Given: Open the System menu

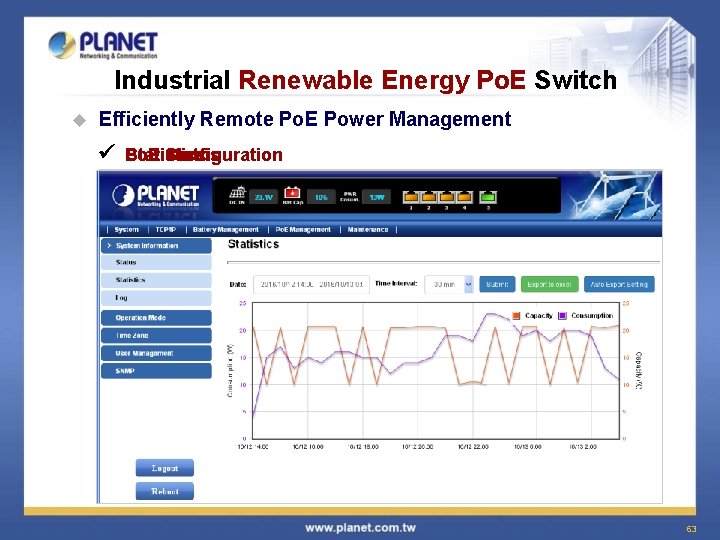Looking at the screenshot, I should (126, 230).
